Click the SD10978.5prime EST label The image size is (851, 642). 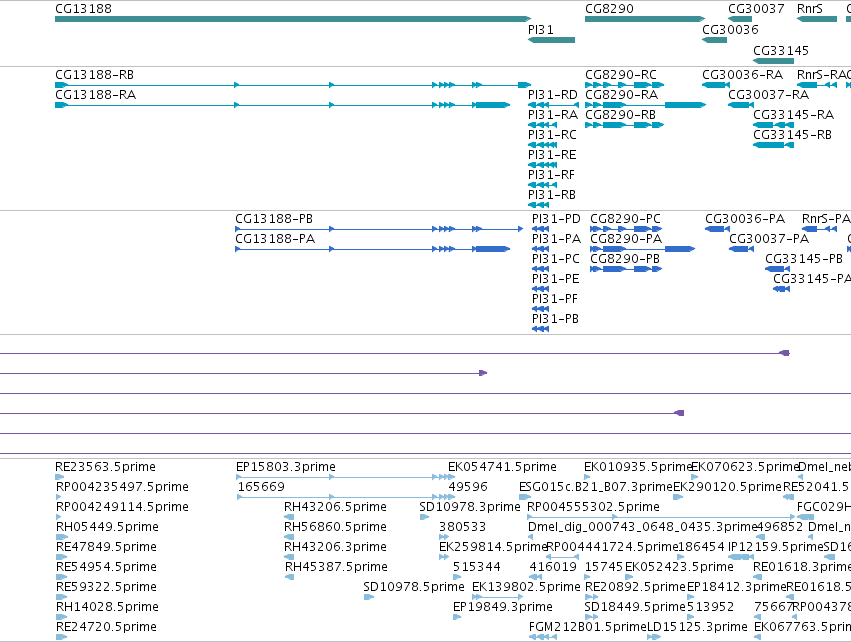point(414,587)
